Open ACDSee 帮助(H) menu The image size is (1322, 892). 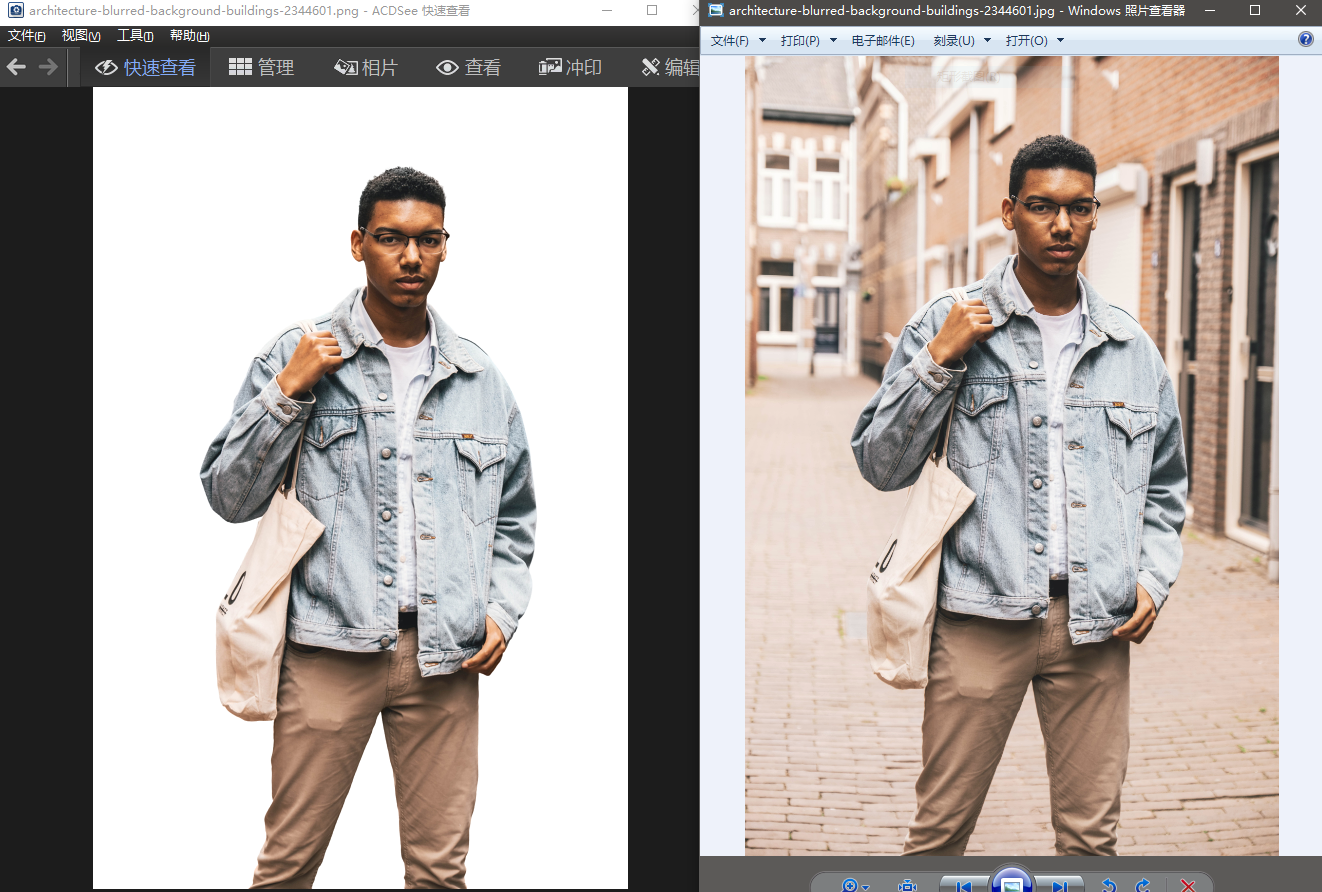(x=189, y=36)
